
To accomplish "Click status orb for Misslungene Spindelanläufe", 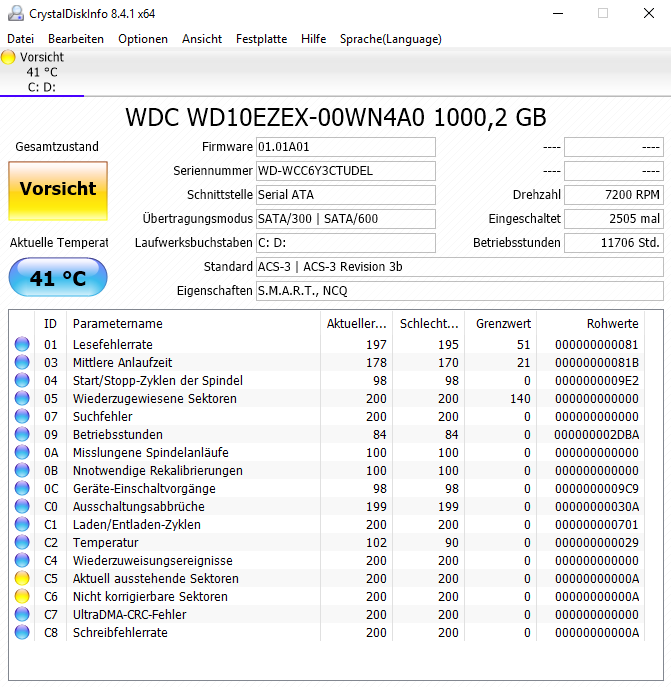I will pos(22,452).
